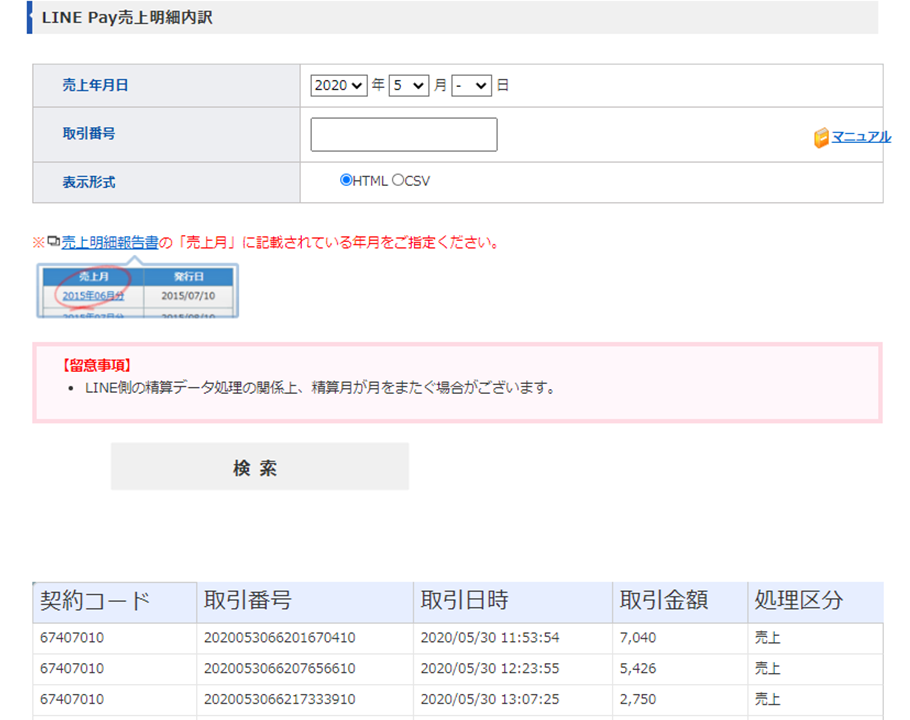Select the CSV display format radio button

click(x=398, y=180)
